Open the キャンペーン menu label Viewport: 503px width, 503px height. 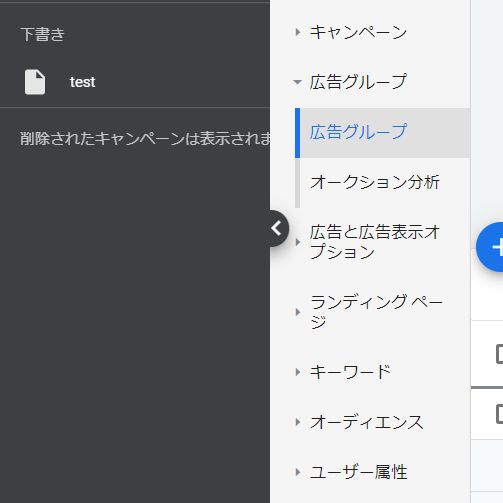(x=358, y=32)
